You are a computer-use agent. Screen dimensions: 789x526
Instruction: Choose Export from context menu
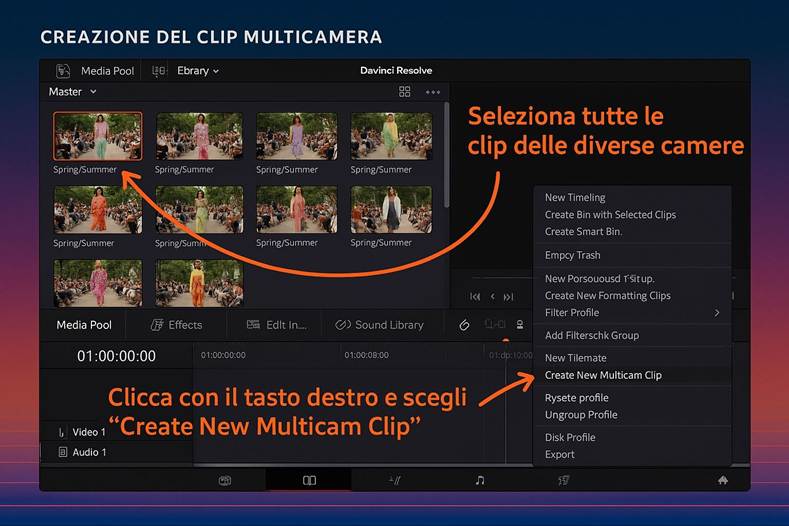[x=559, y=454]
